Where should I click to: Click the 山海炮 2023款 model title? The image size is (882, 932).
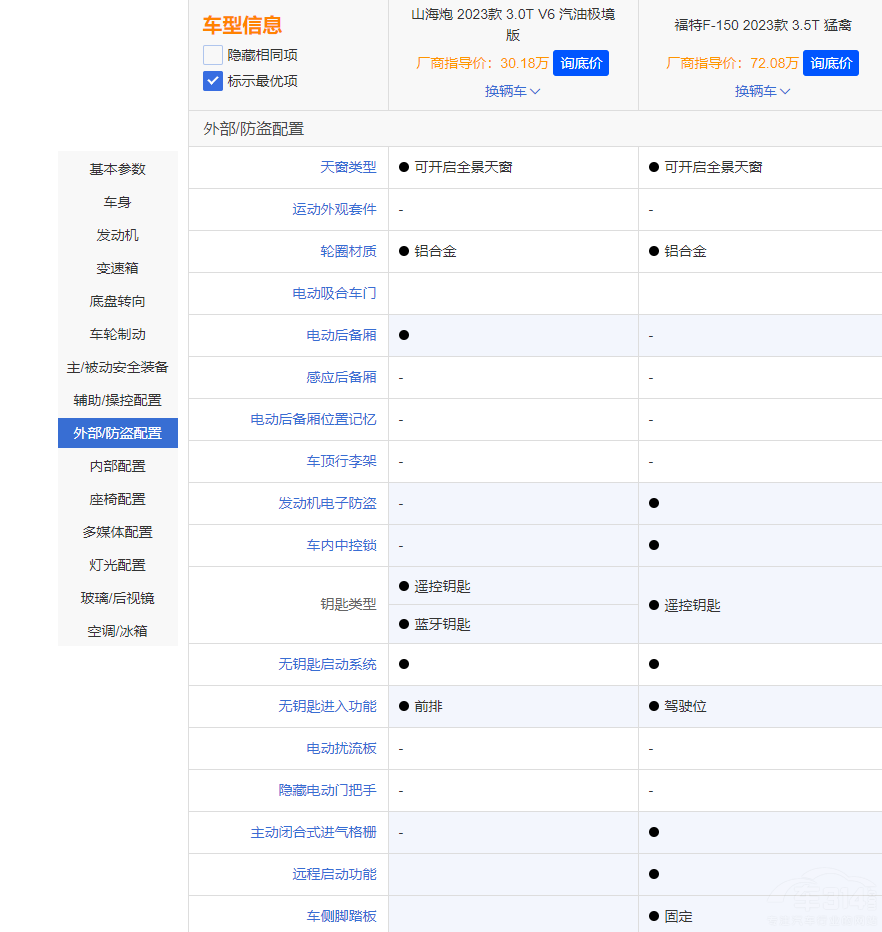click(513, 24)
